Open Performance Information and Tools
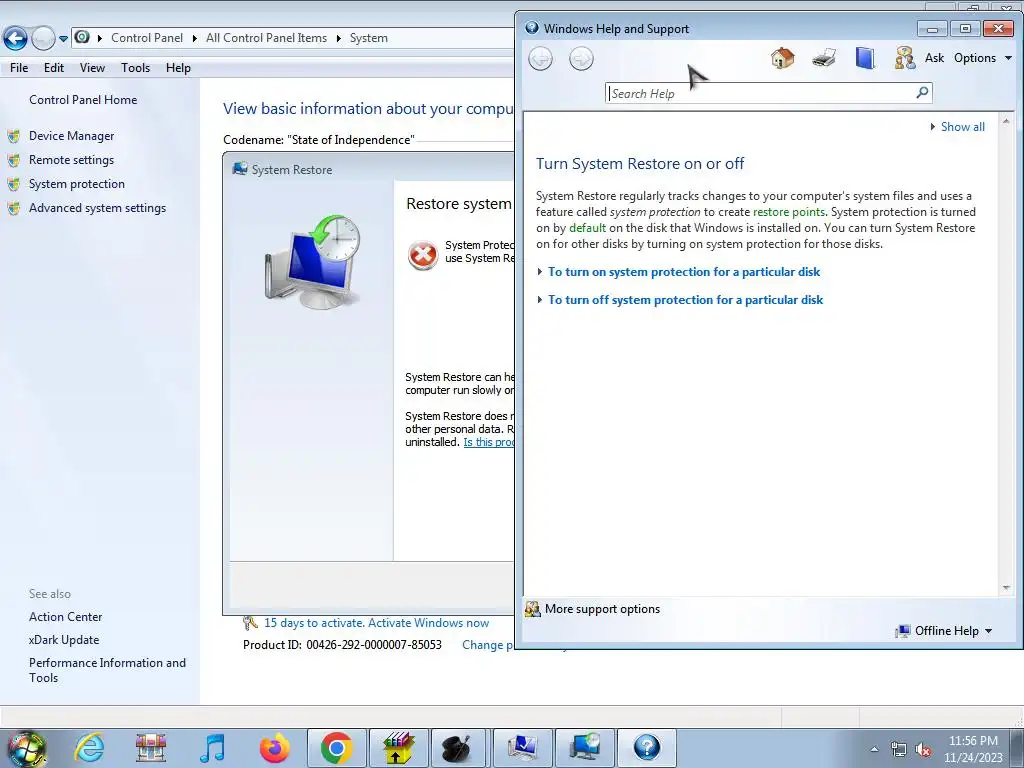Screen dimensions: 1024x768 (107, 670)
